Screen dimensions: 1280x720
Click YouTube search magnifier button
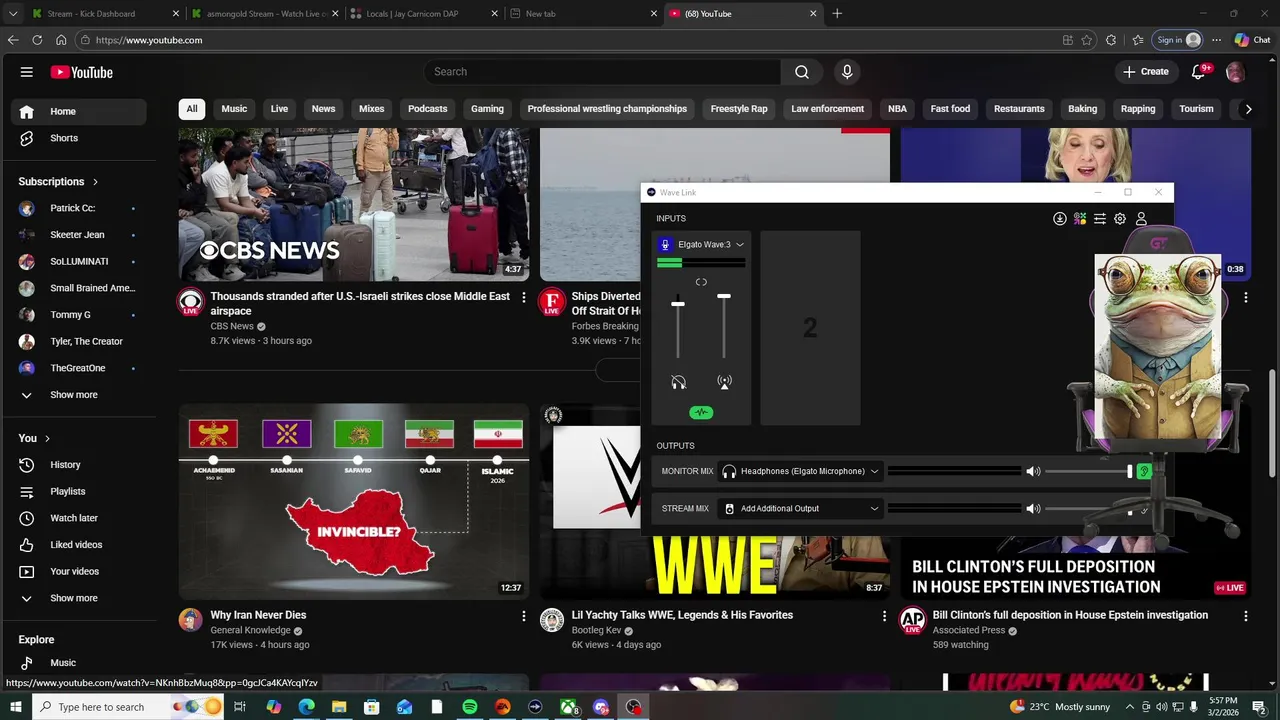click(802, 72)
